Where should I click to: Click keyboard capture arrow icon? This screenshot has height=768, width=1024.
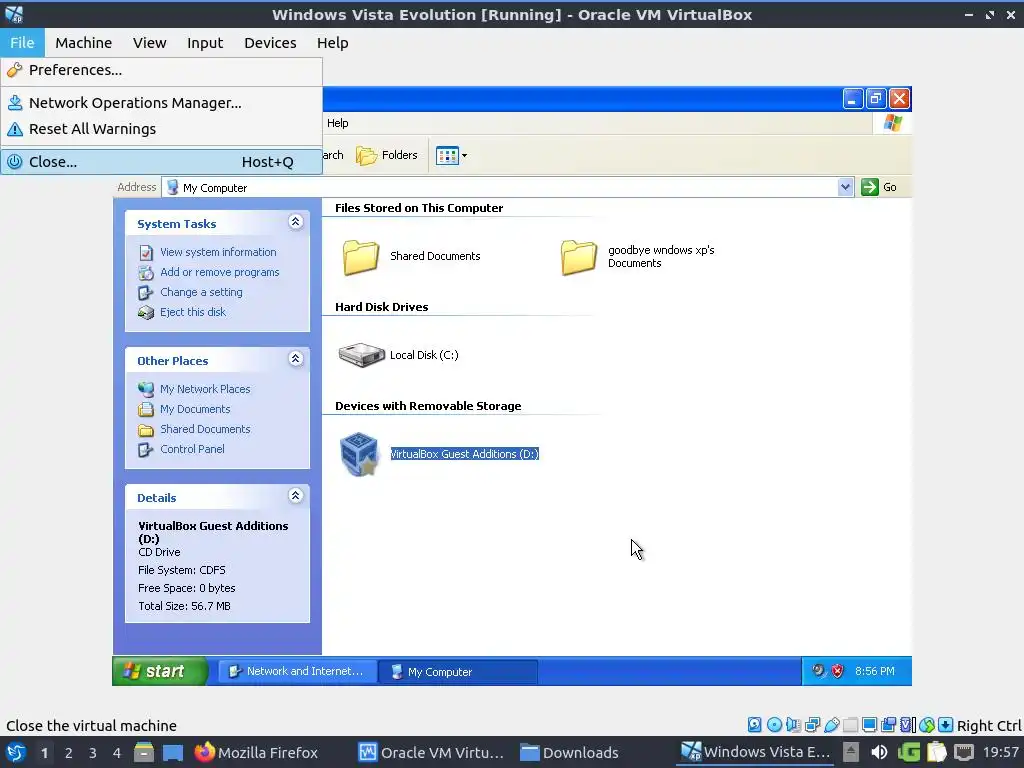click(x=945, y=725)
